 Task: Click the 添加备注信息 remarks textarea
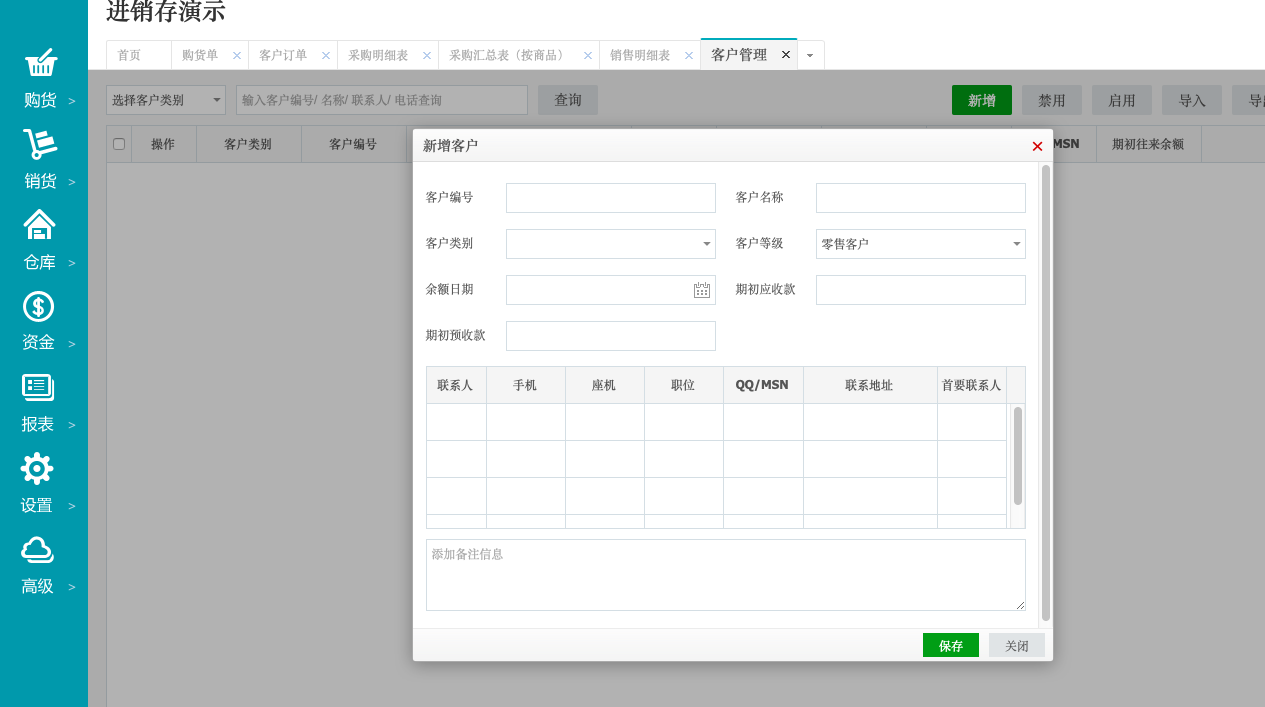pos(726,575)
